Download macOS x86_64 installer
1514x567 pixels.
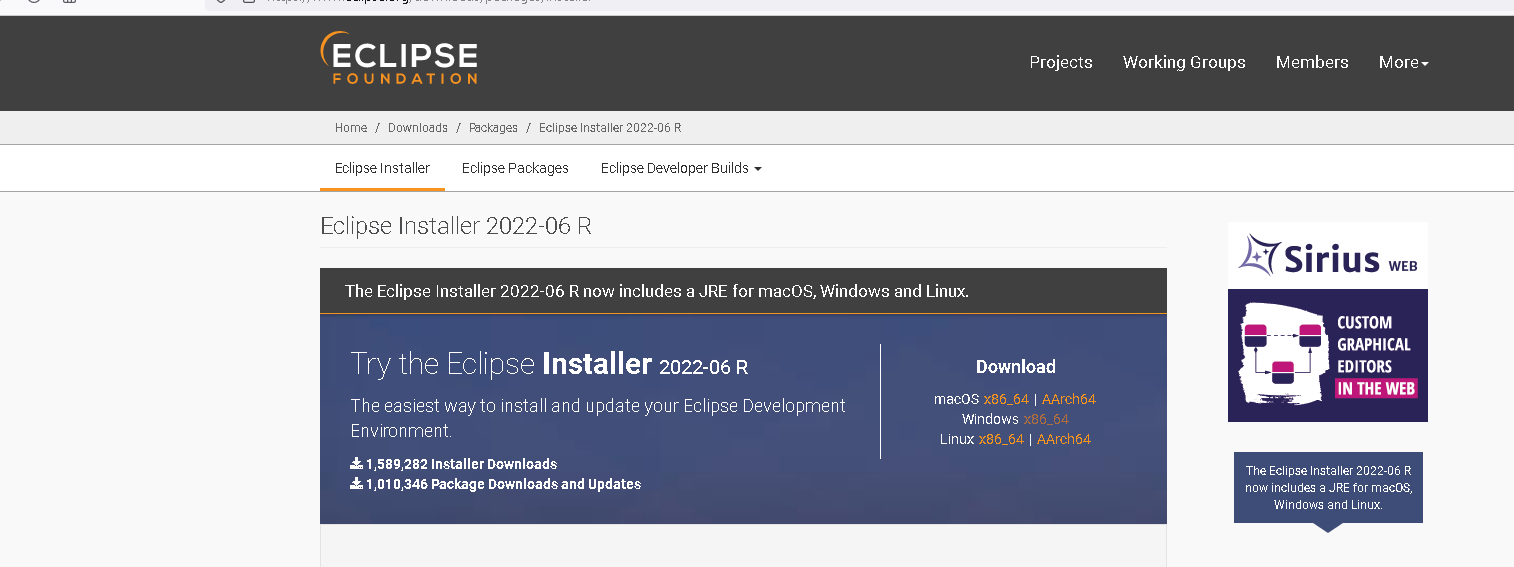click(x=1006, y=399)
